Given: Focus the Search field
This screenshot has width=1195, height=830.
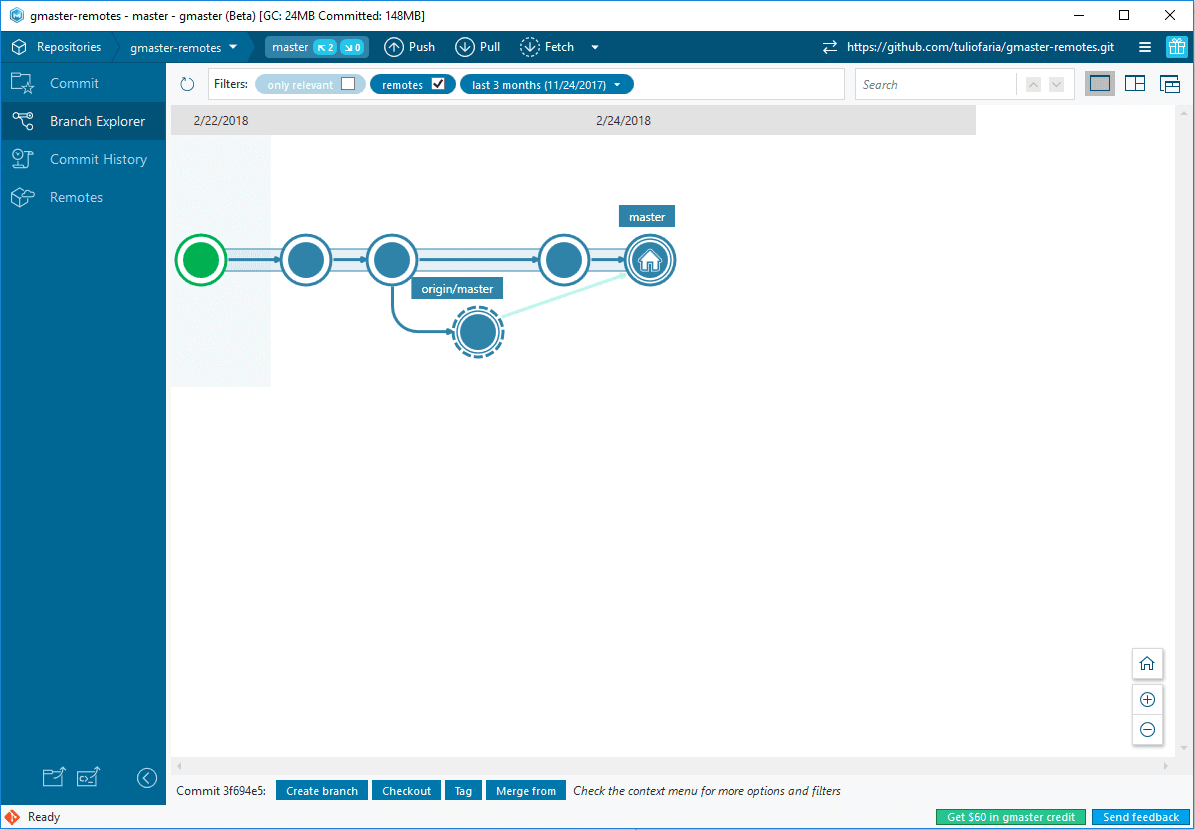Looking at the screenshot, I should [x=935, y=85].
